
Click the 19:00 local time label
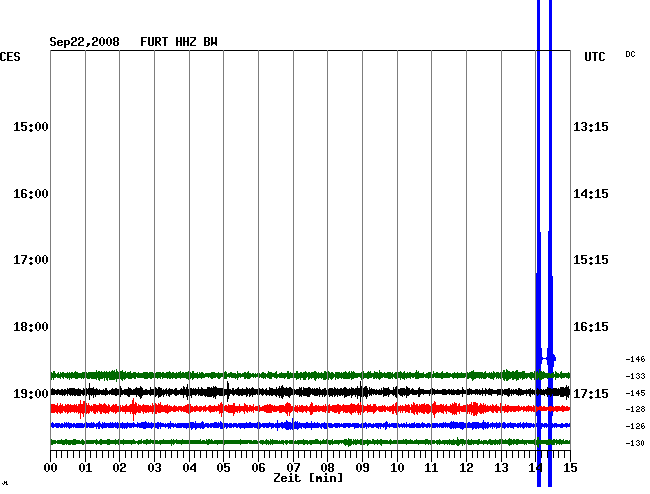(31, 393)
